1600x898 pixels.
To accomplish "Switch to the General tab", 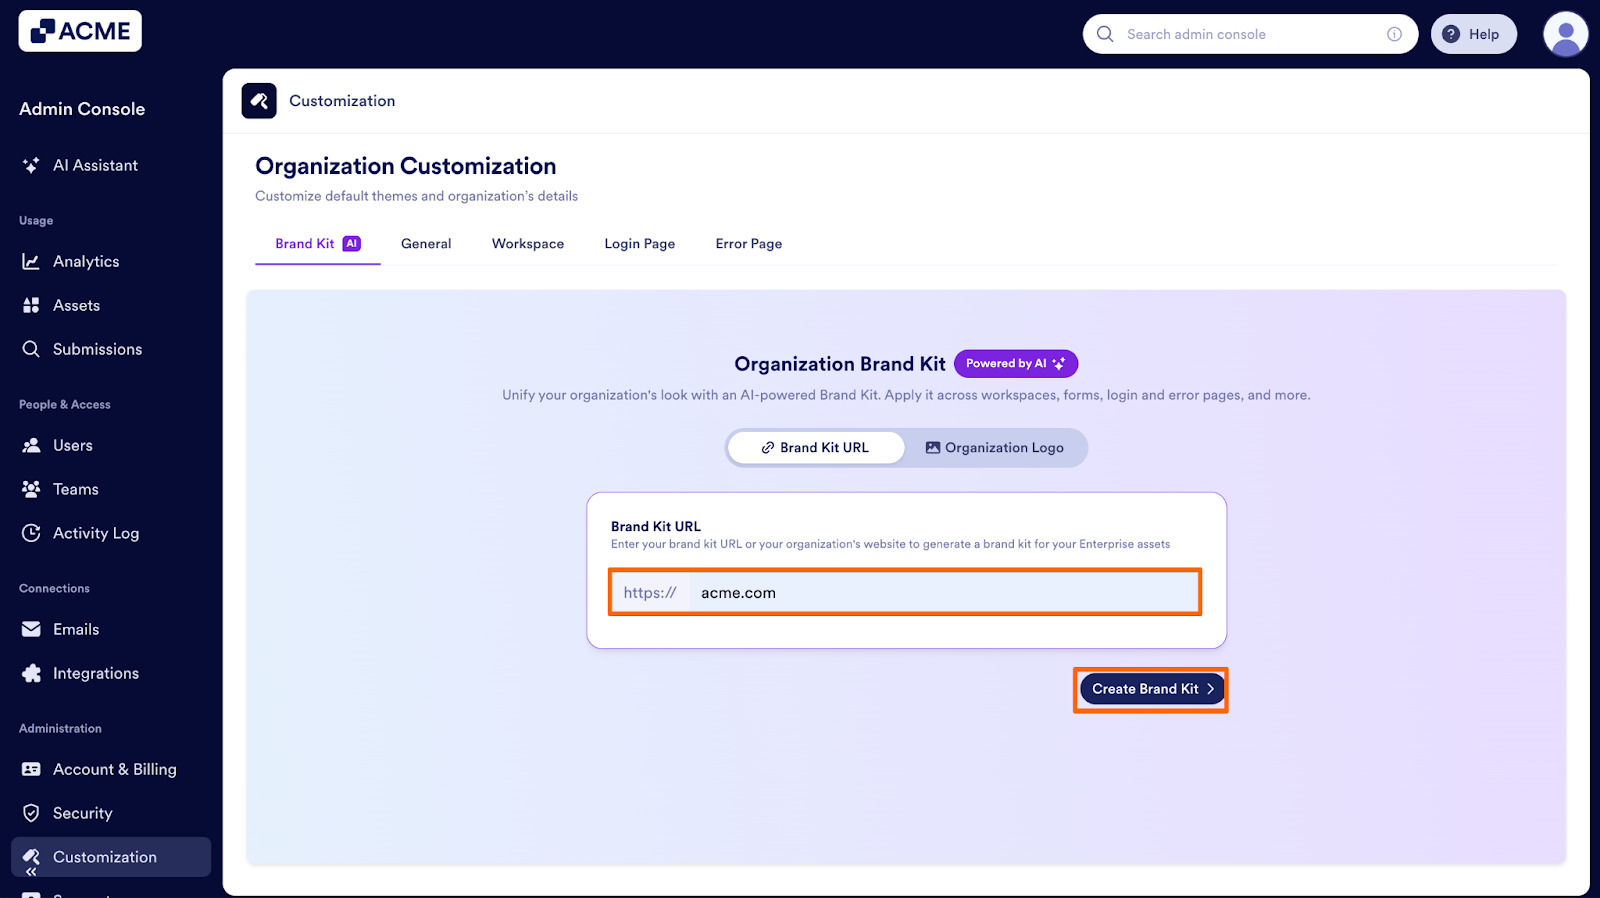I will pyautogui.click(x=426, y=244).
